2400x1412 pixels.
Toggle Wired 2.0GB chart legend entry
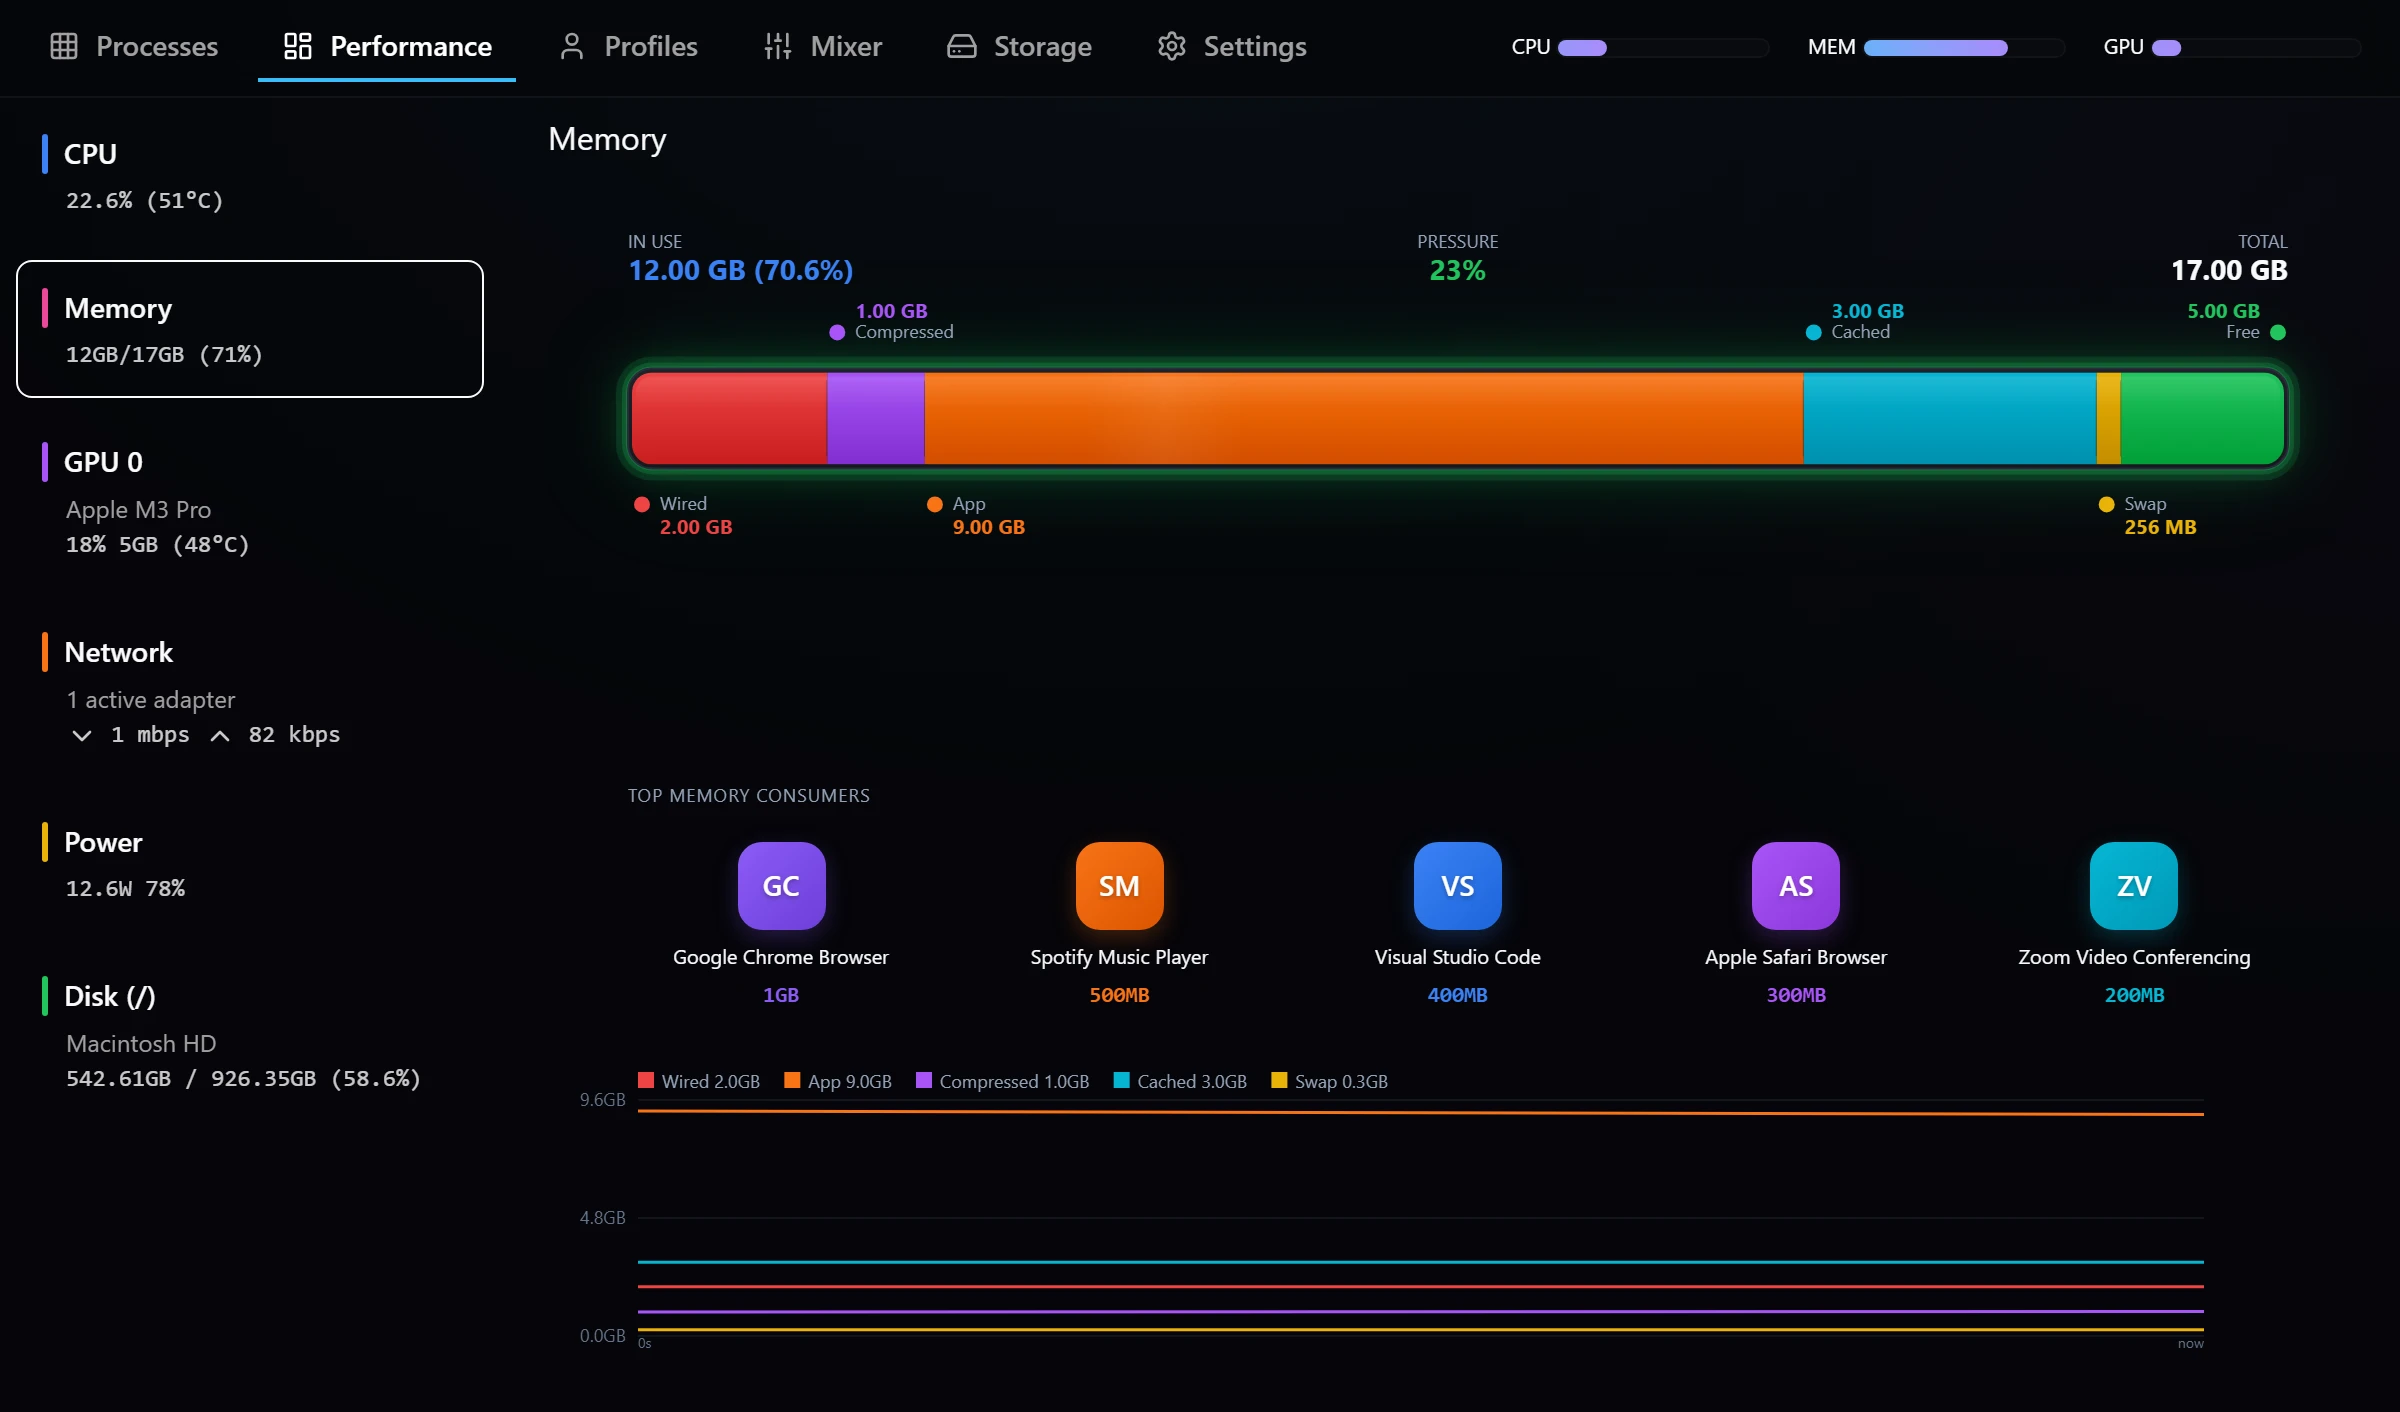[699, 1081]
